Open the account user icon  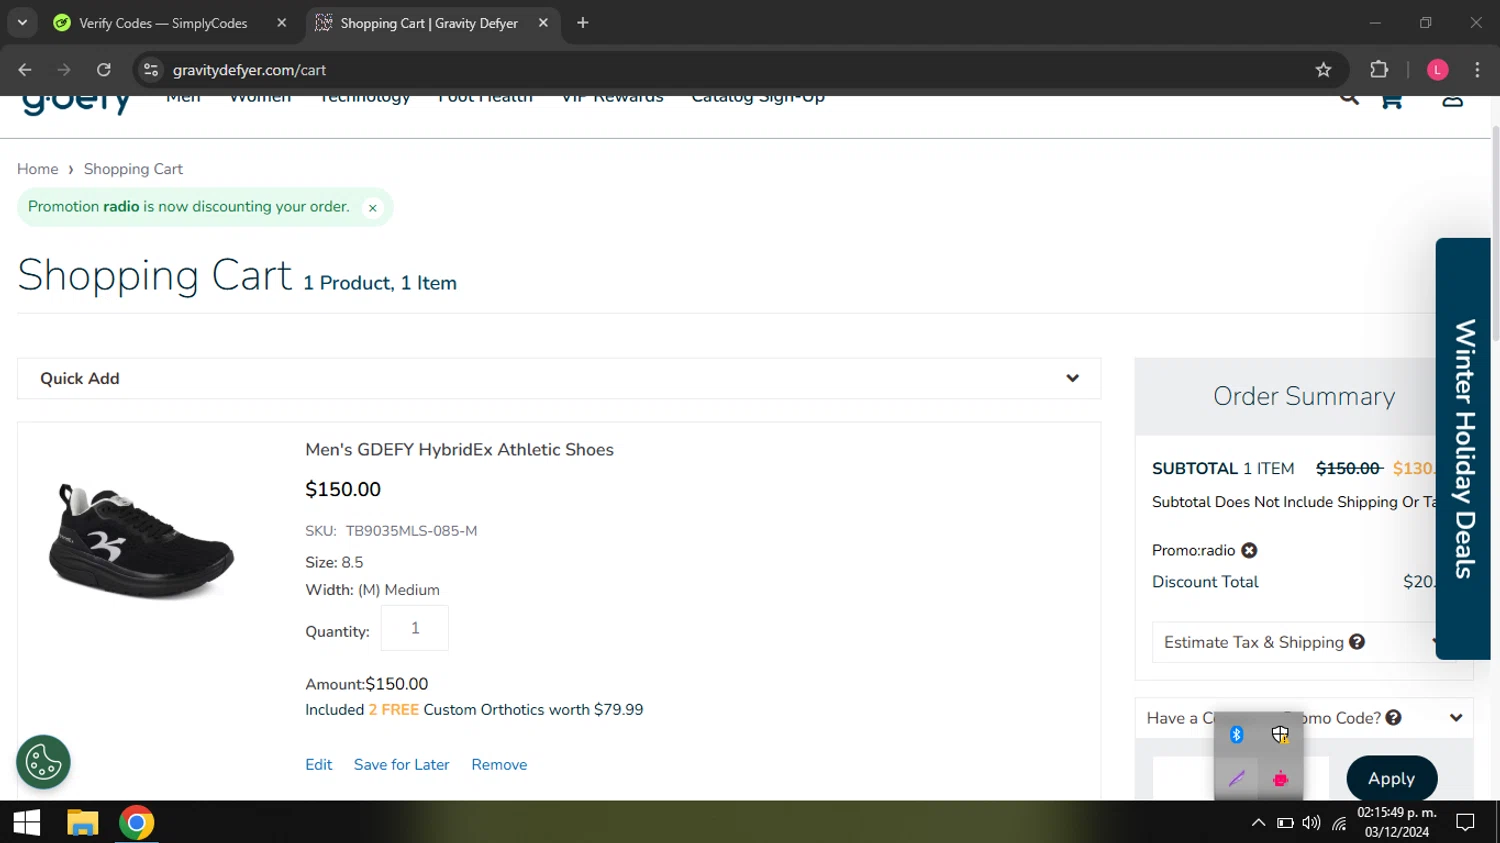pos(1453,99)
